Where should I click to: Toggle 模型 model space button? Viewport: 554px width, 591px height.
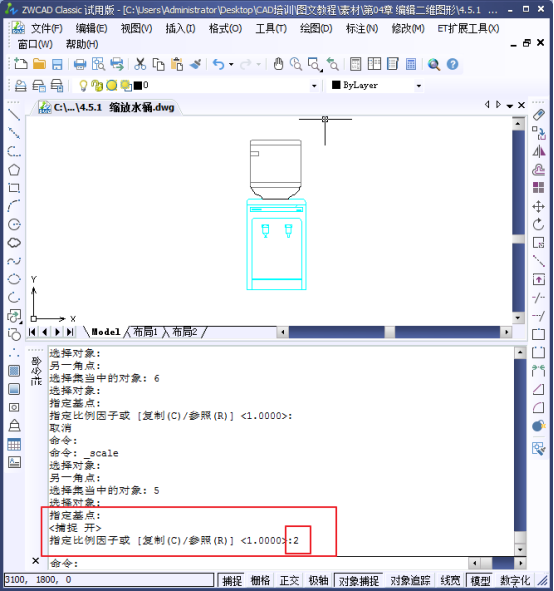tap(481, 580)
